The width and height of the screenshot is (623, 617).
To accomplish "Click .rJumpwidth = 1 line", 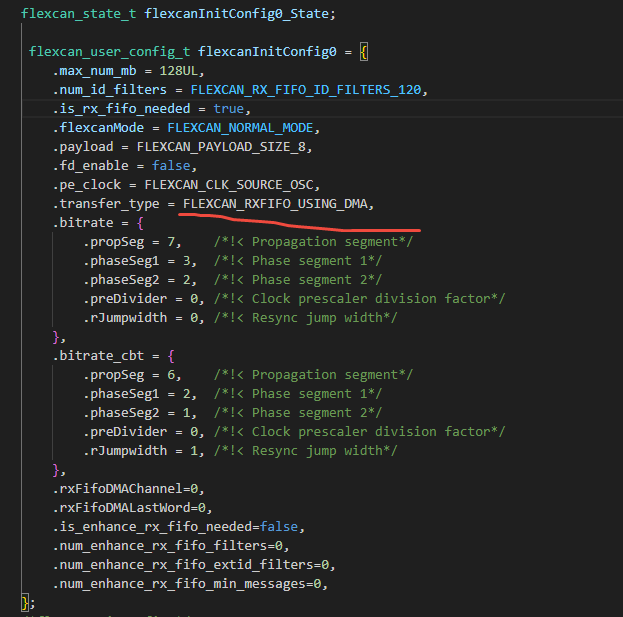I will click(144, 451).
